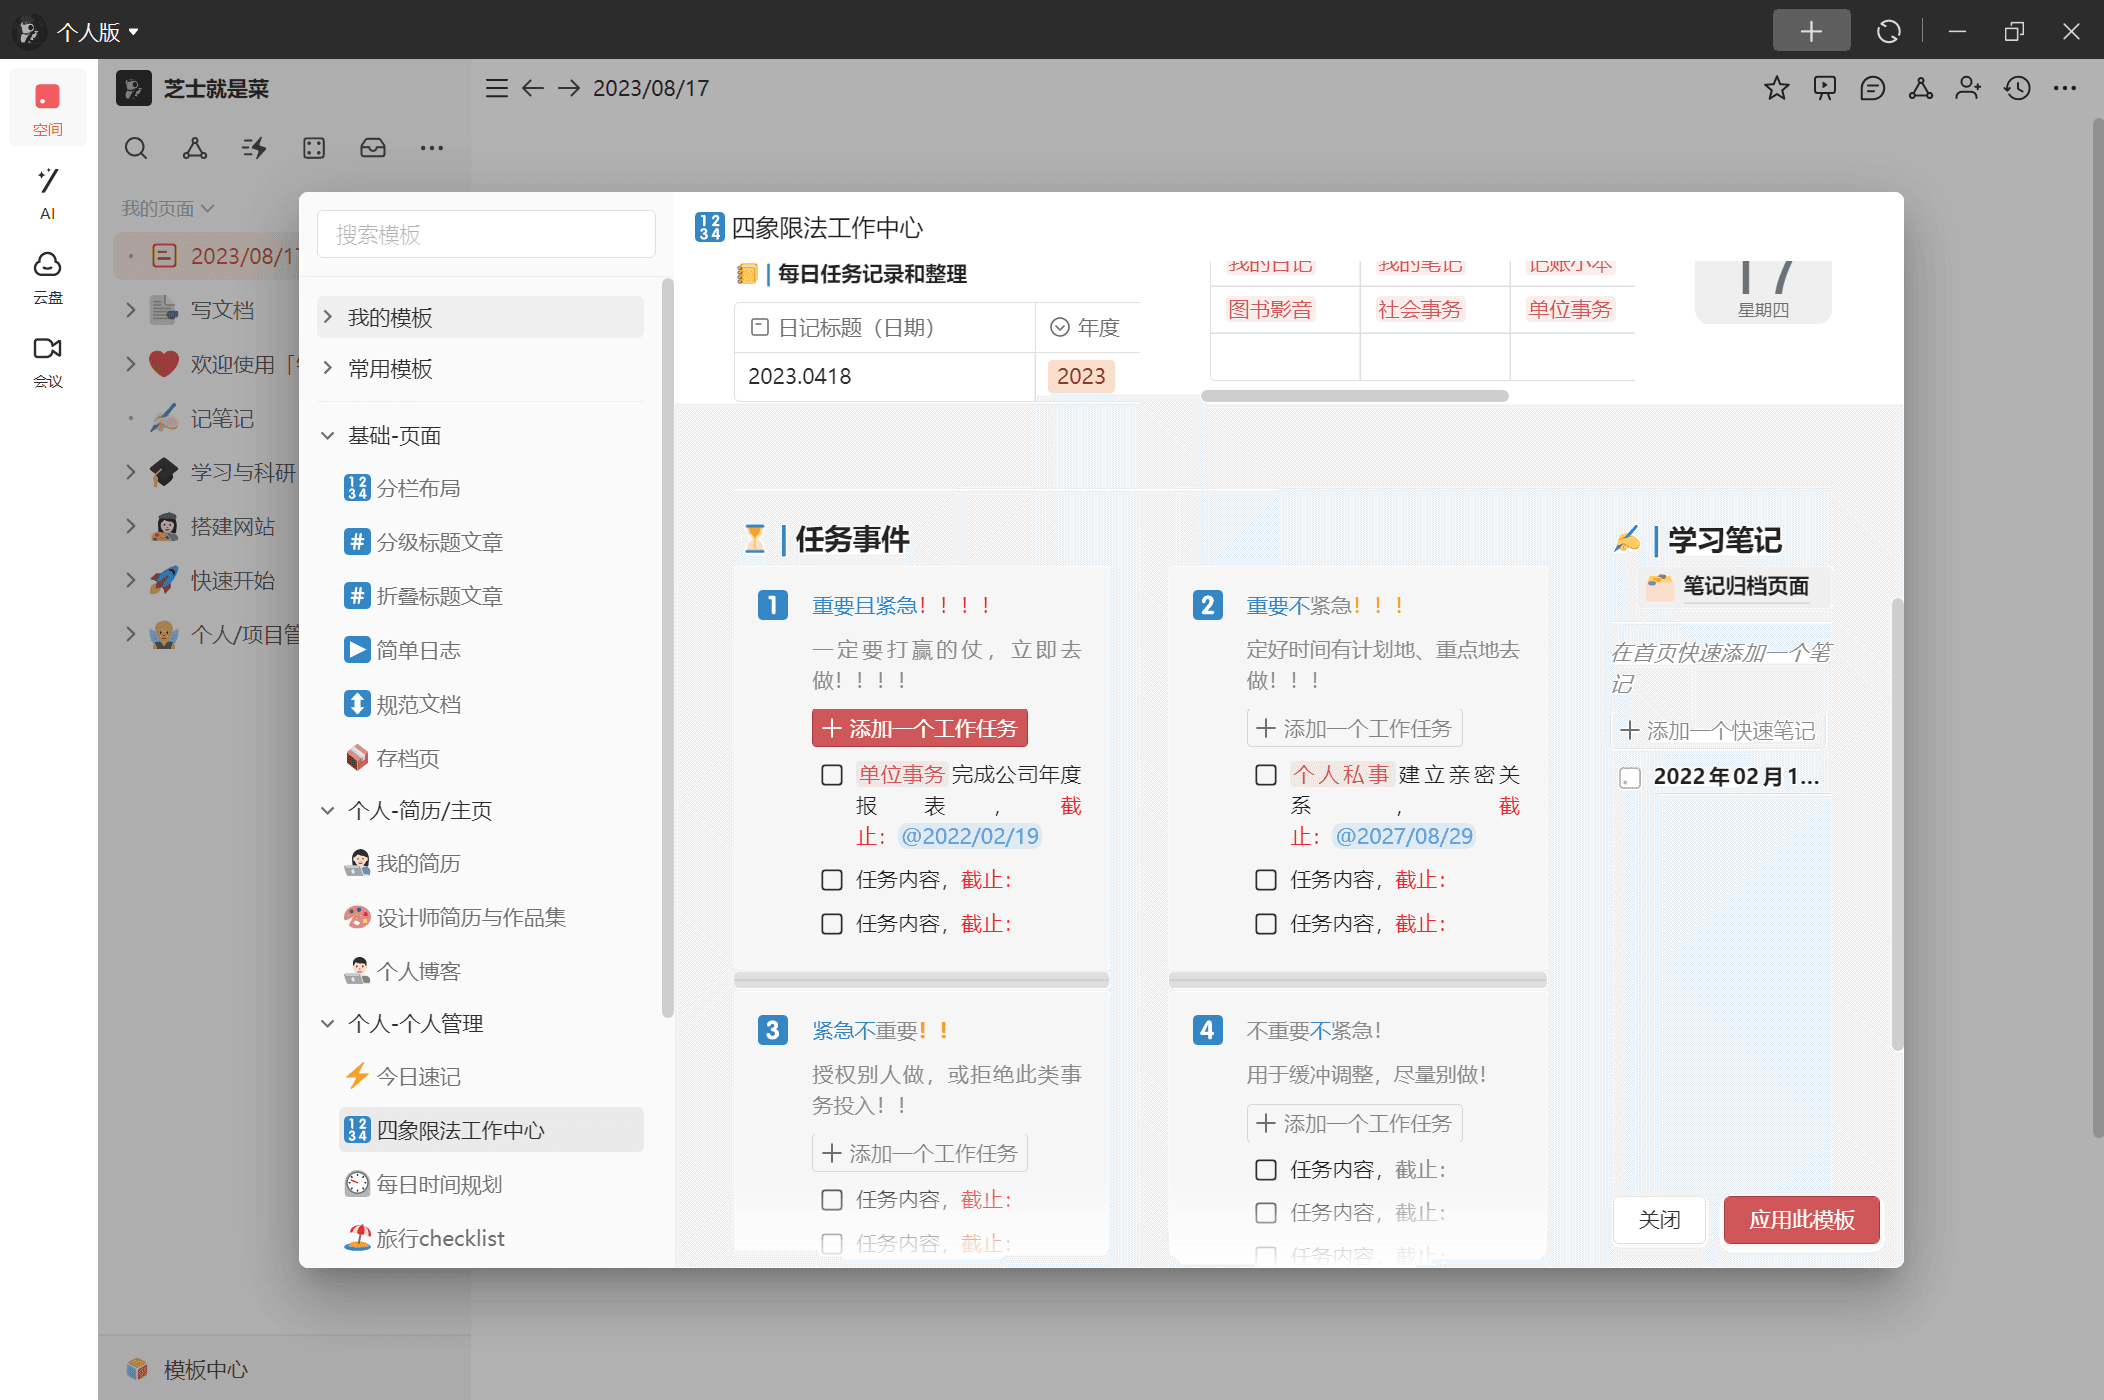Check third 任务内容 checkbox in quadrant 2
The height and width of the screenshot is (1400, 2104).
tap(1266, 924)
